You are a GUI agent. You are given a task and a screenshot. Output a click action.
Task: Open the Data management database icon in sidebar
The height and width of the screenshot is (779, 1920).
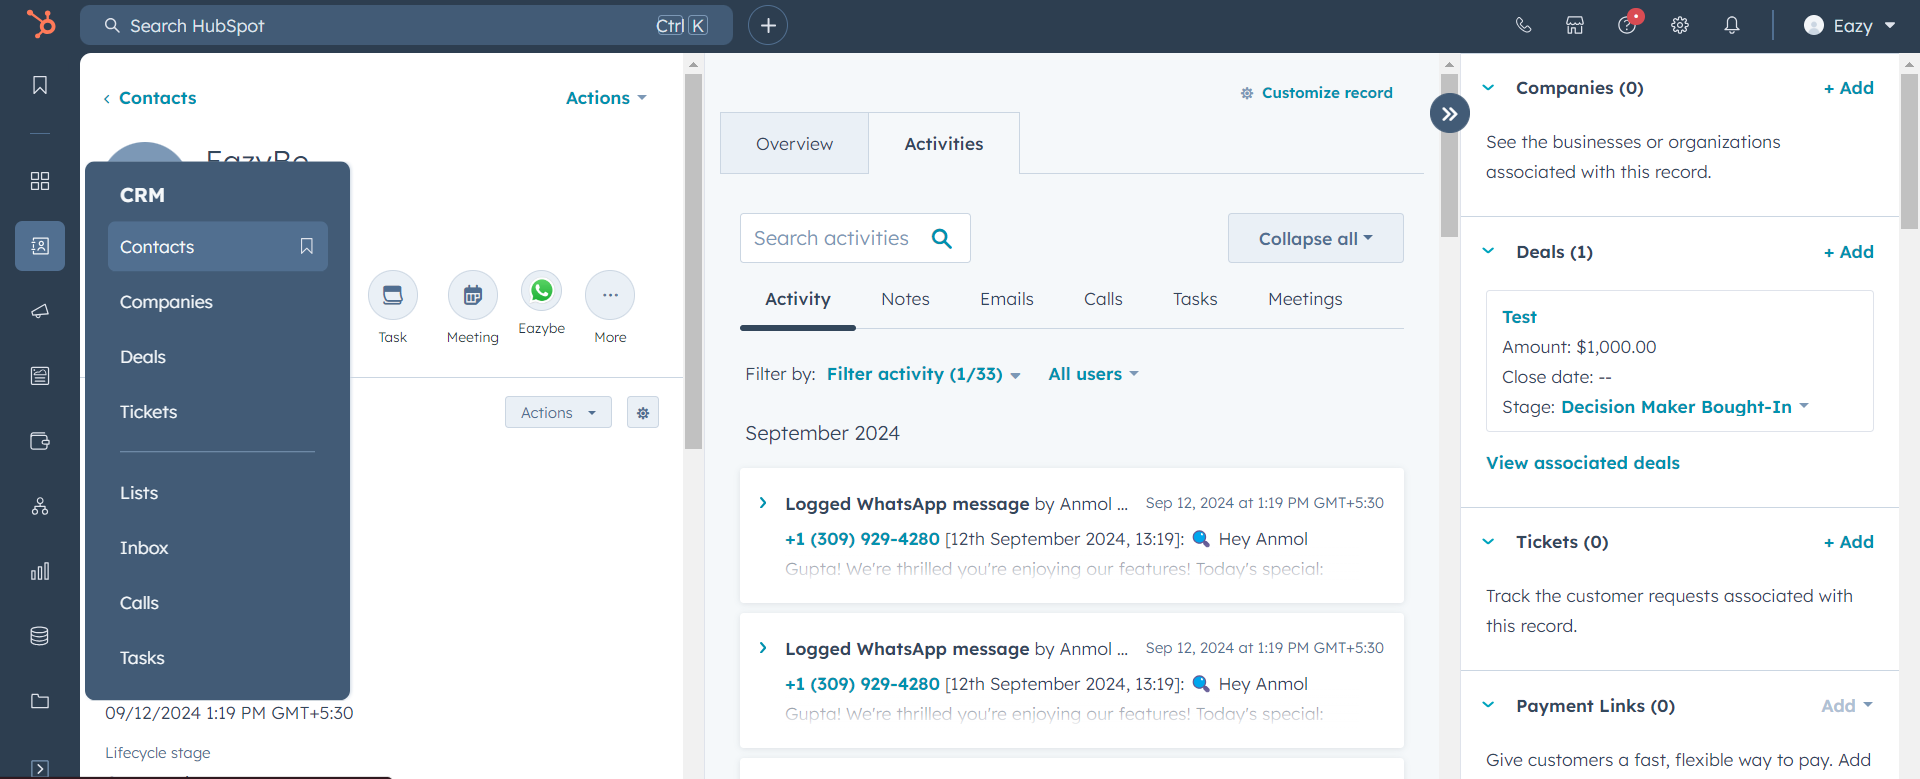pos(40,636)
